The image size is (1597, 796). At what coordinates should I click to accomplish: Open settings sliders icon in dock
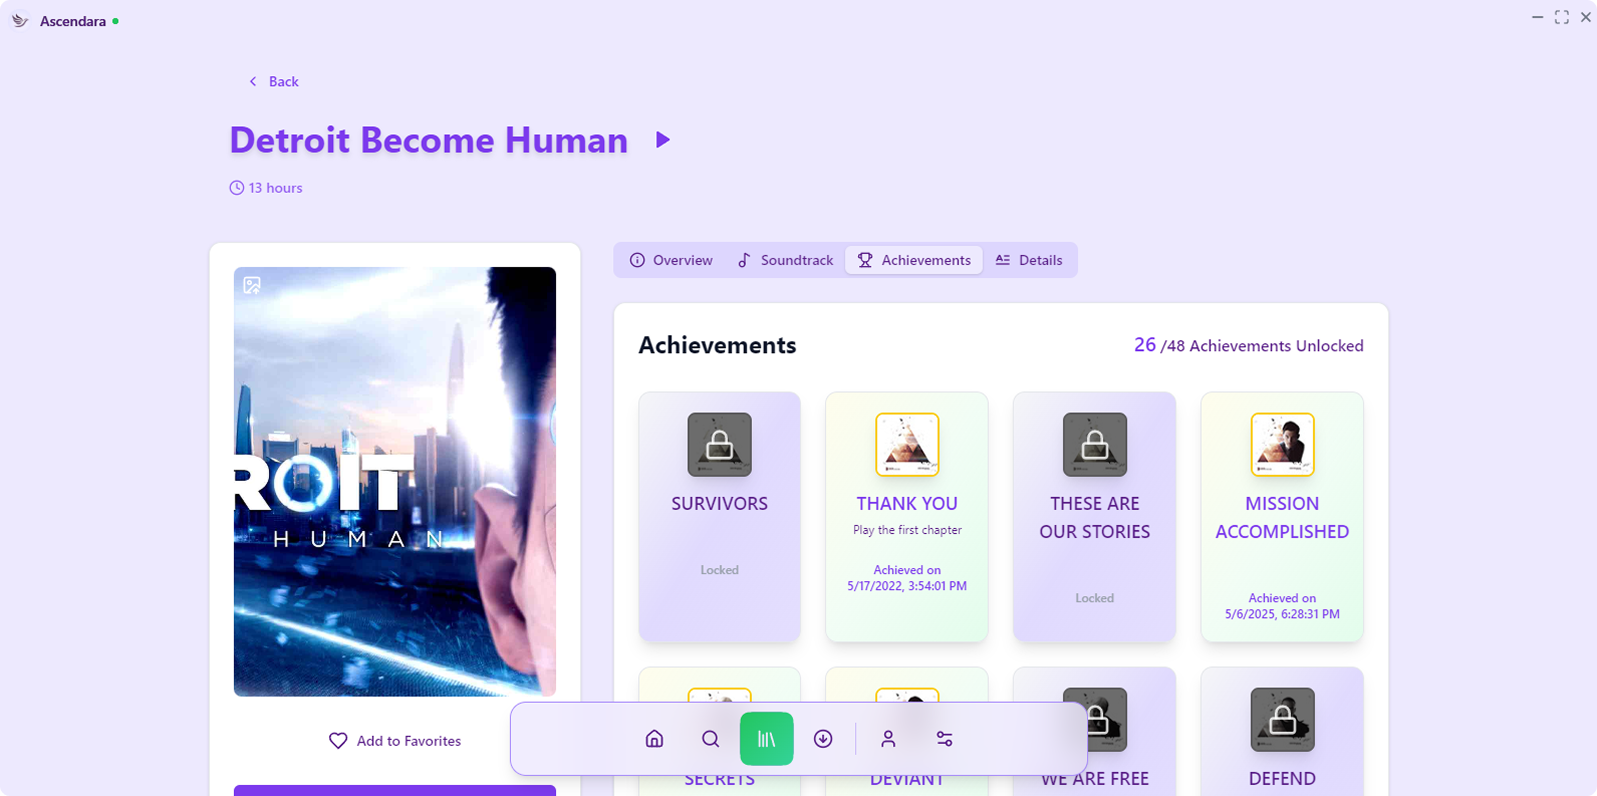tap(944, 739)
